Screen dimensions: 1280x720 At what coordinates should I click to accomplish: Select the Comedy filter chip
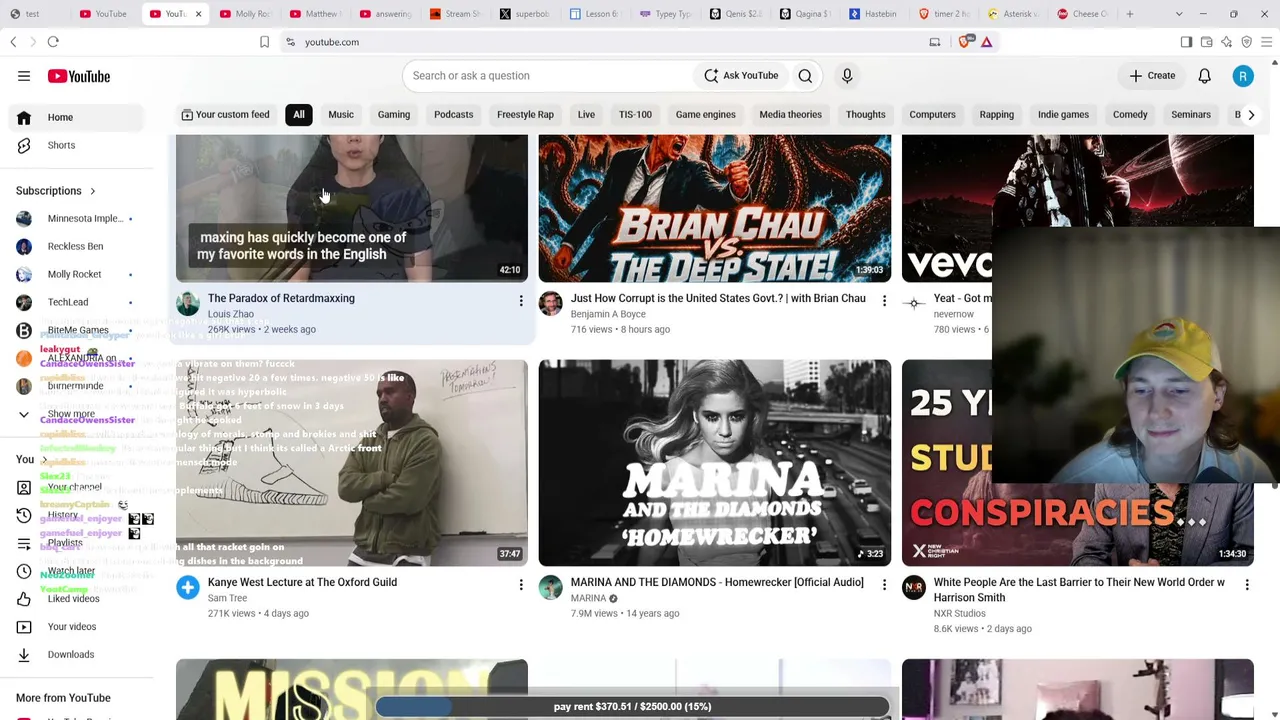pos(1130,115)
